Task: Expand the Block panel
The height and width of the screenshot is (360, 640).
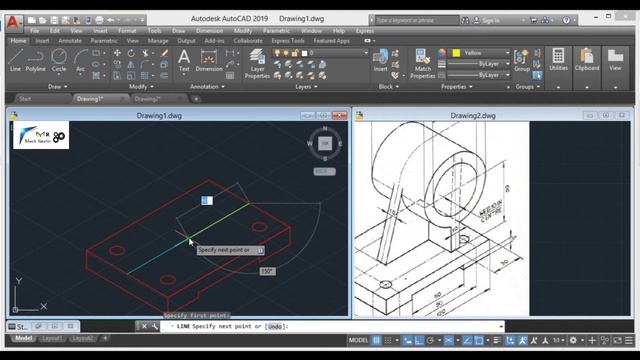Action: tap(389, 87)
